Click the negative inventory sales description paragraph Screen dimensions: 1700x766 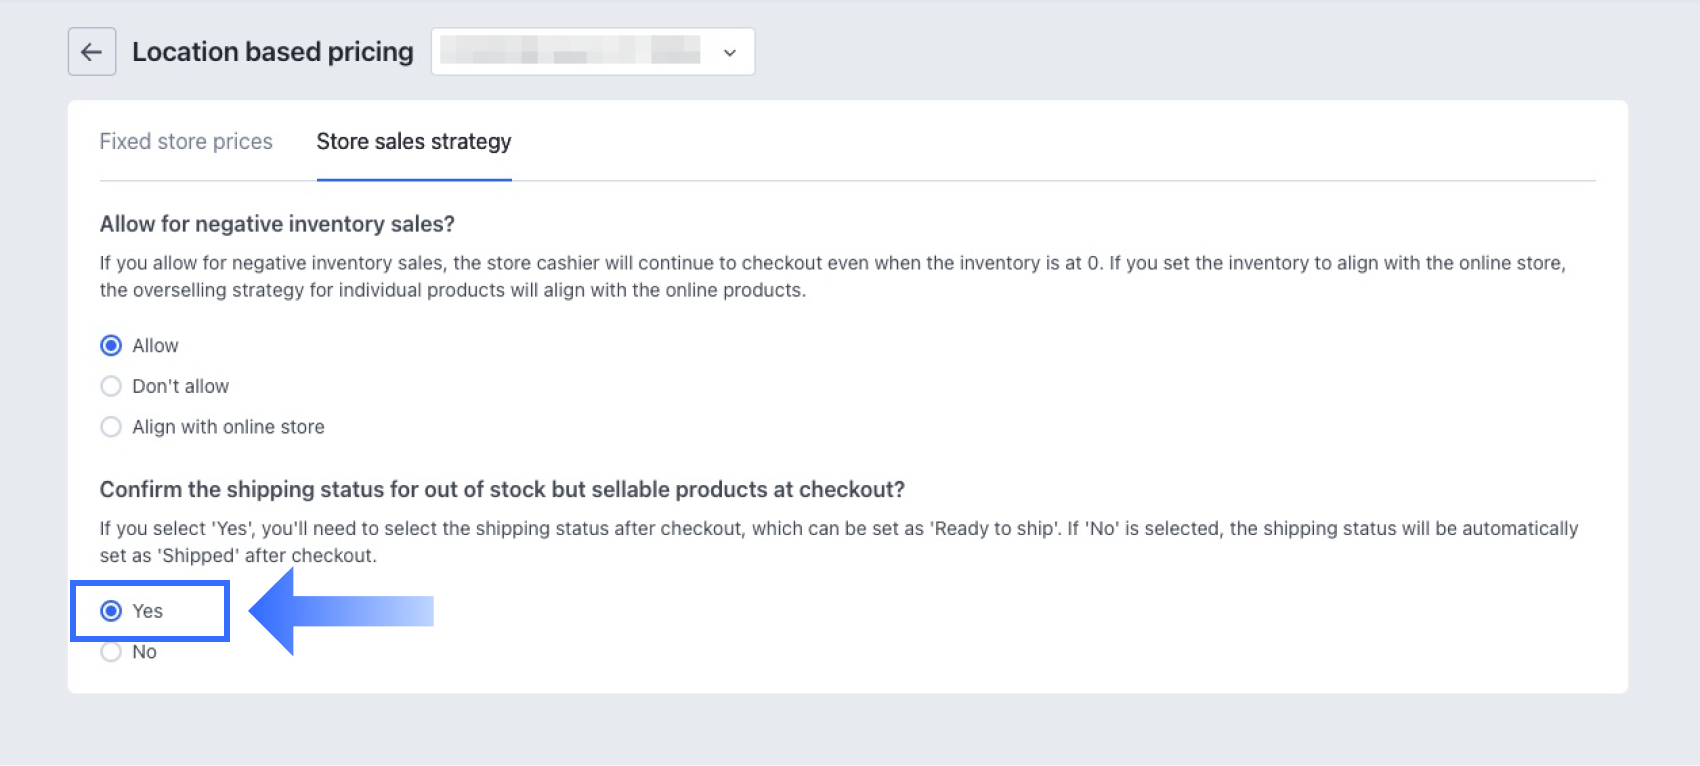click(x=832, y=277)
